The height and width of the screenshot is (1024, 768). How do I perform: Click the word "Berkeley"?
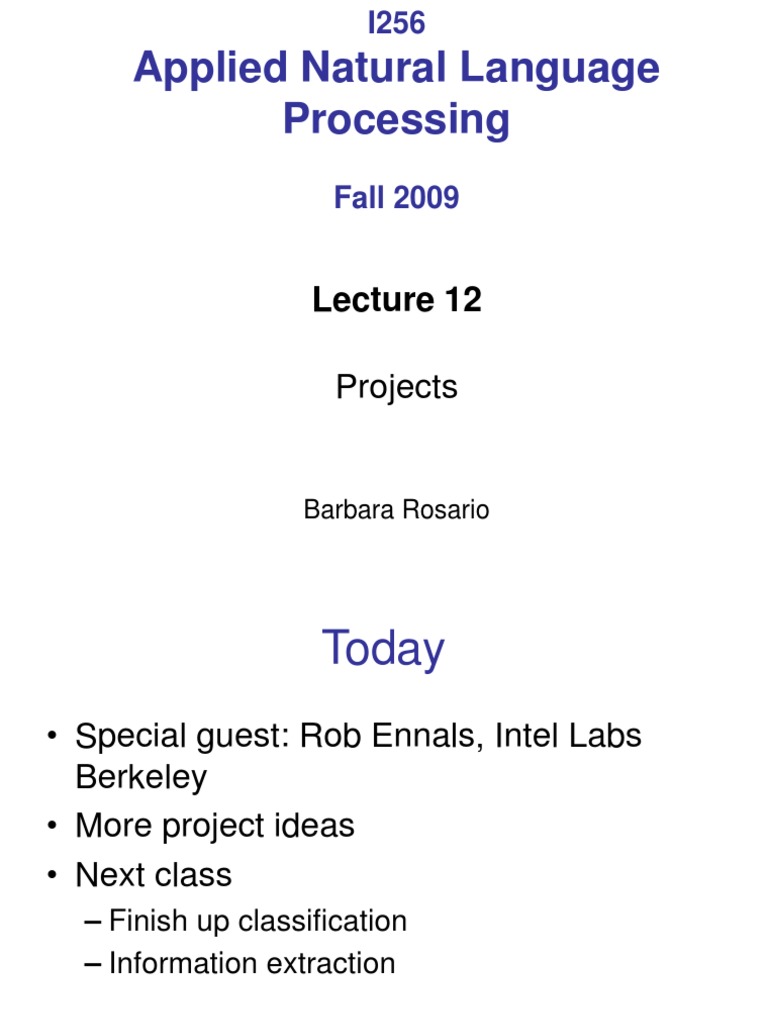tap(141, 777)
